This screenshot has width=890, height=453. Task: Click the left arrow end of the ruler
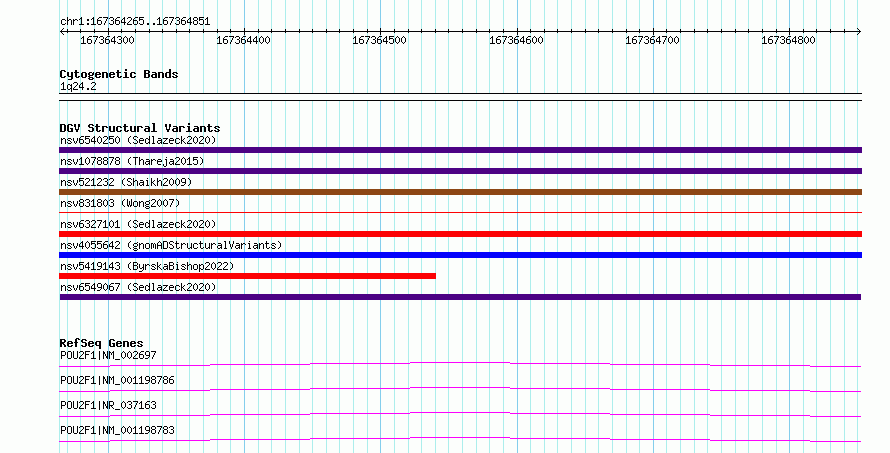pos(62,32)
